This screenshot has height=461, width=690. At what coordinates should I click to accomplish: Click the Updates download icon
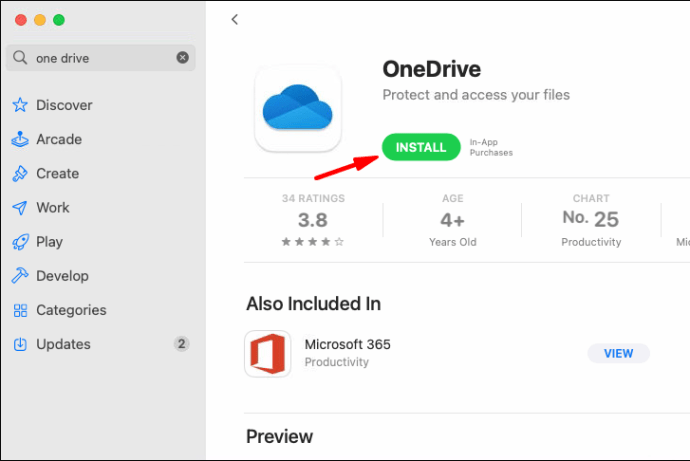pos(20,344)
